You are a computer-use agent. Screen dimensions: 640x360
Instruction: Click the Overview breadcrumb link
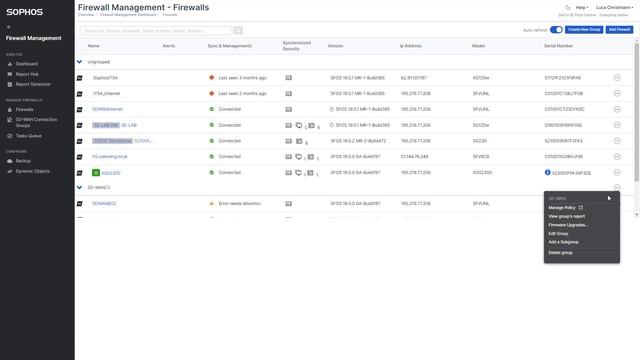pos(86,15)
